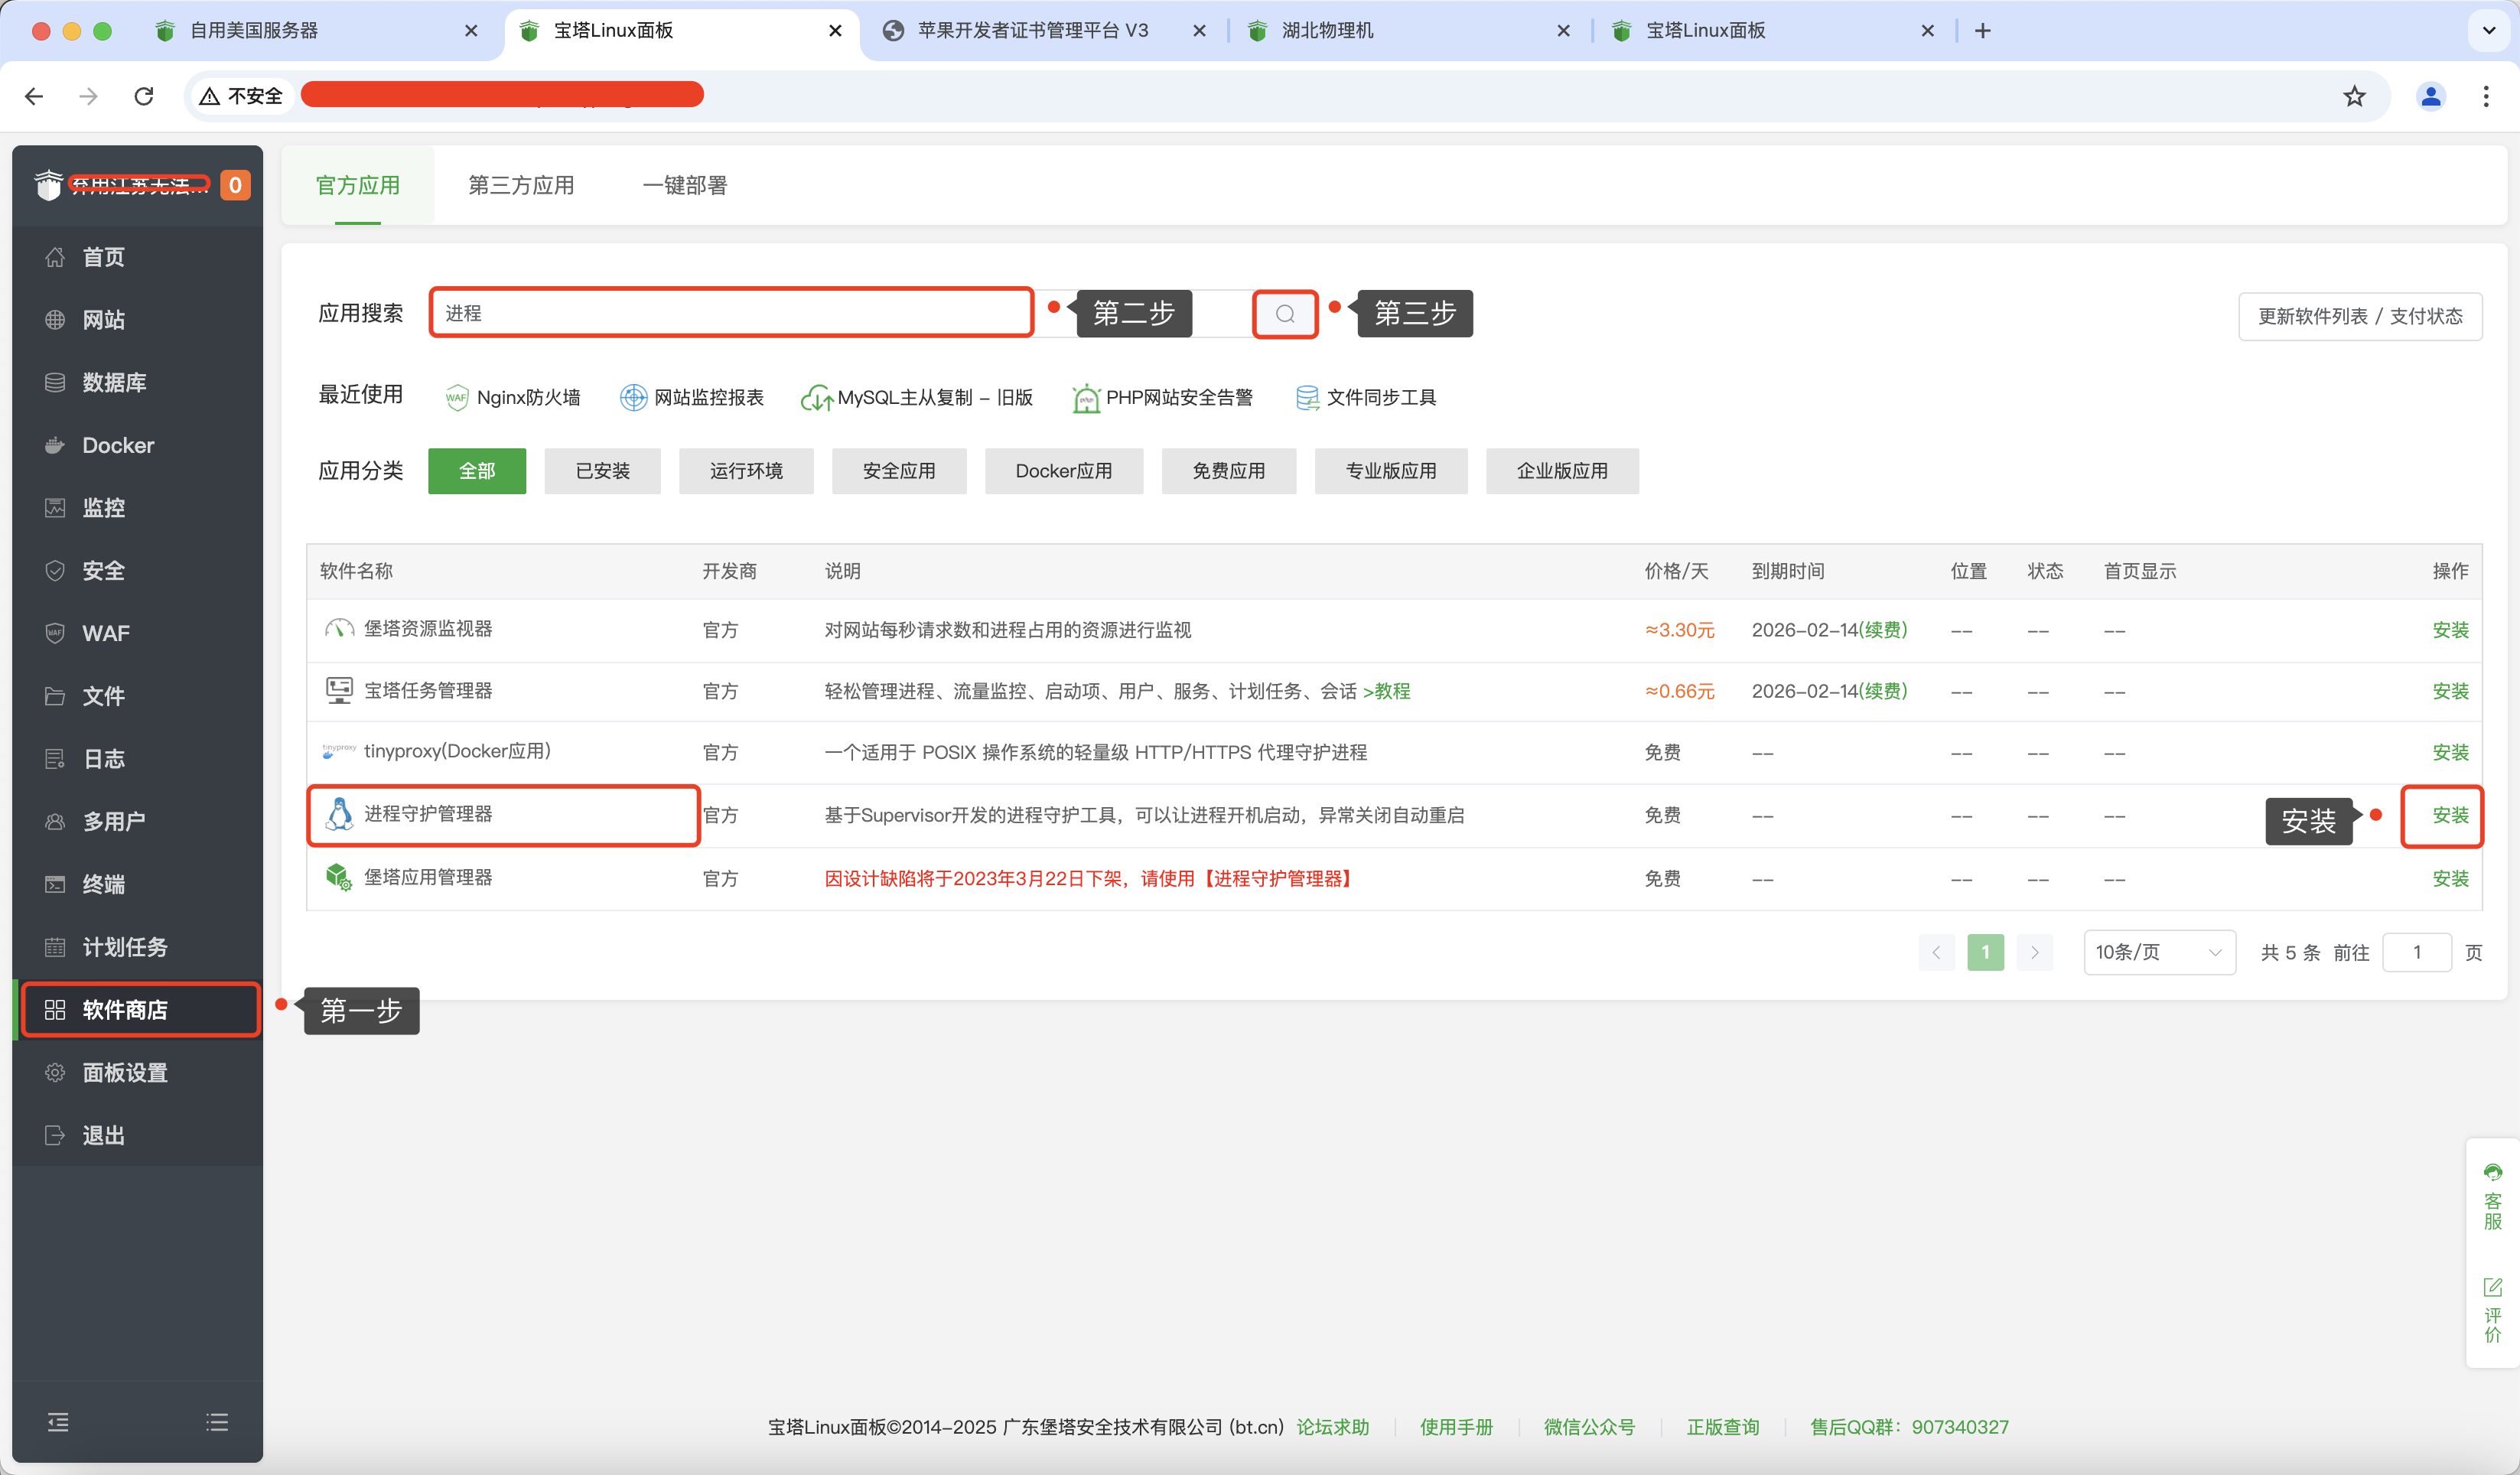Go to next page arrow in pagination
The image size is (2520, 1475).
pos(2035,952)
